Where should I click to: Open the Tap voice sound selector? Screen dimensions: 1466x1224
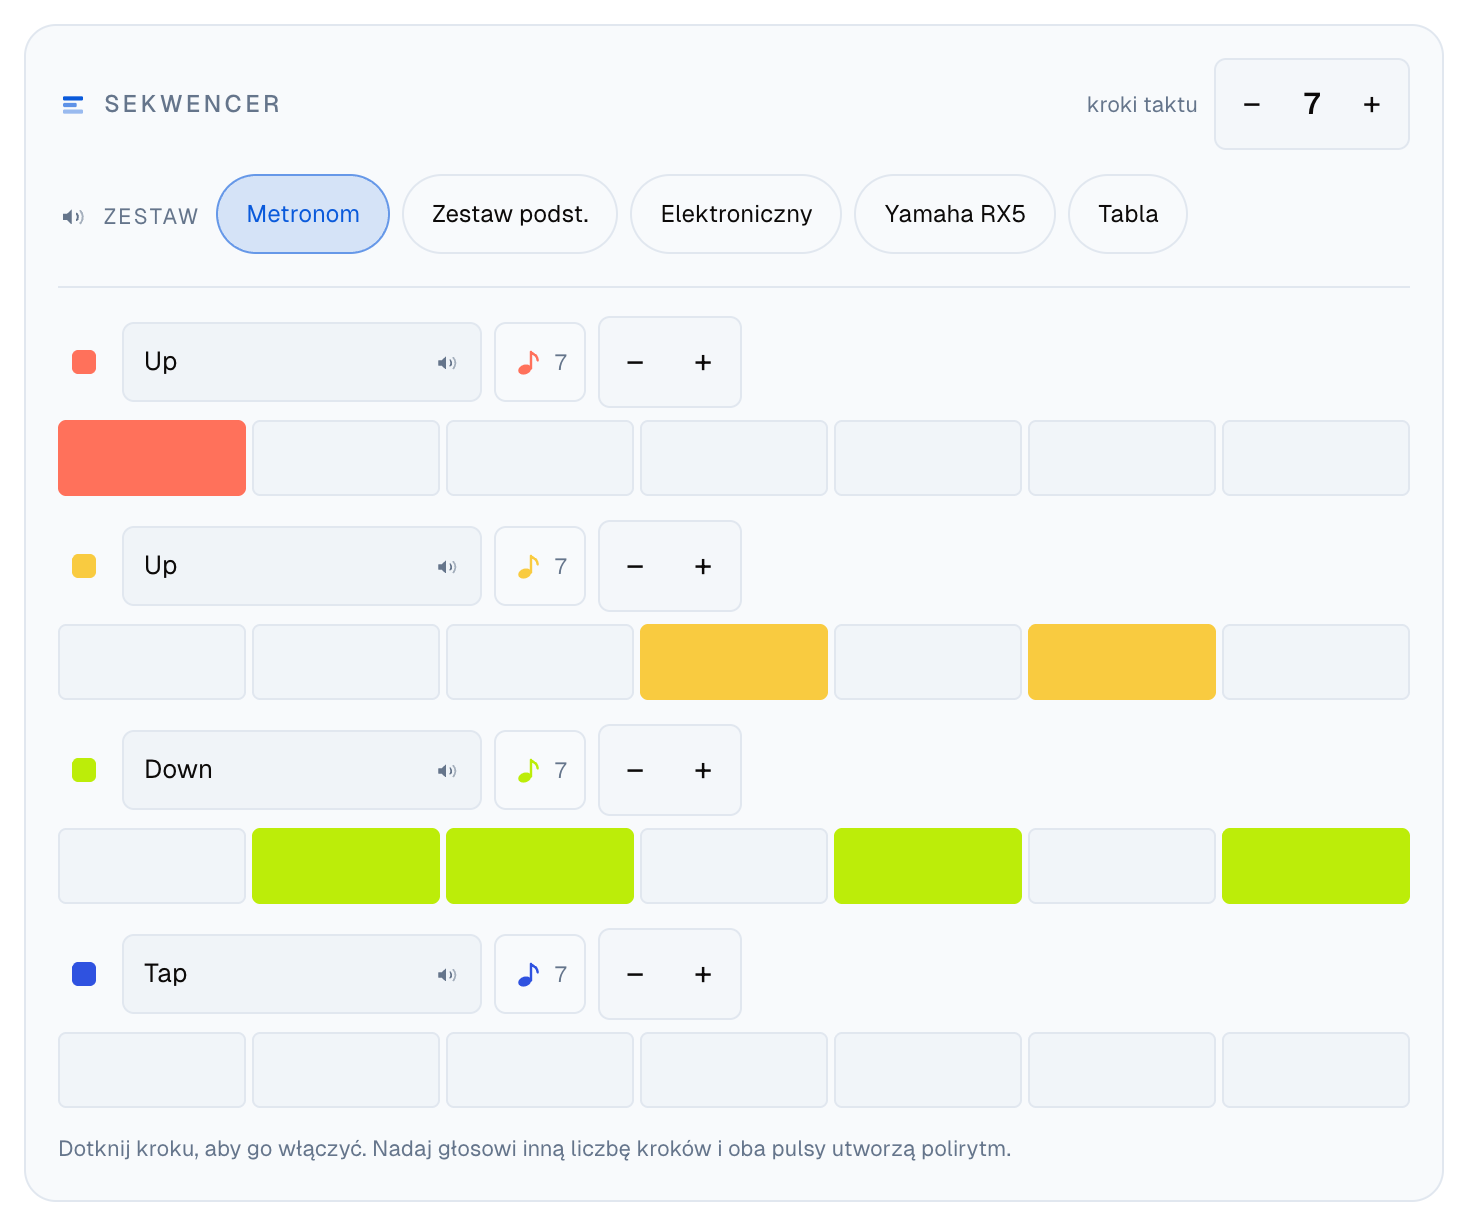pyautogui.click(x=302, y=974)
